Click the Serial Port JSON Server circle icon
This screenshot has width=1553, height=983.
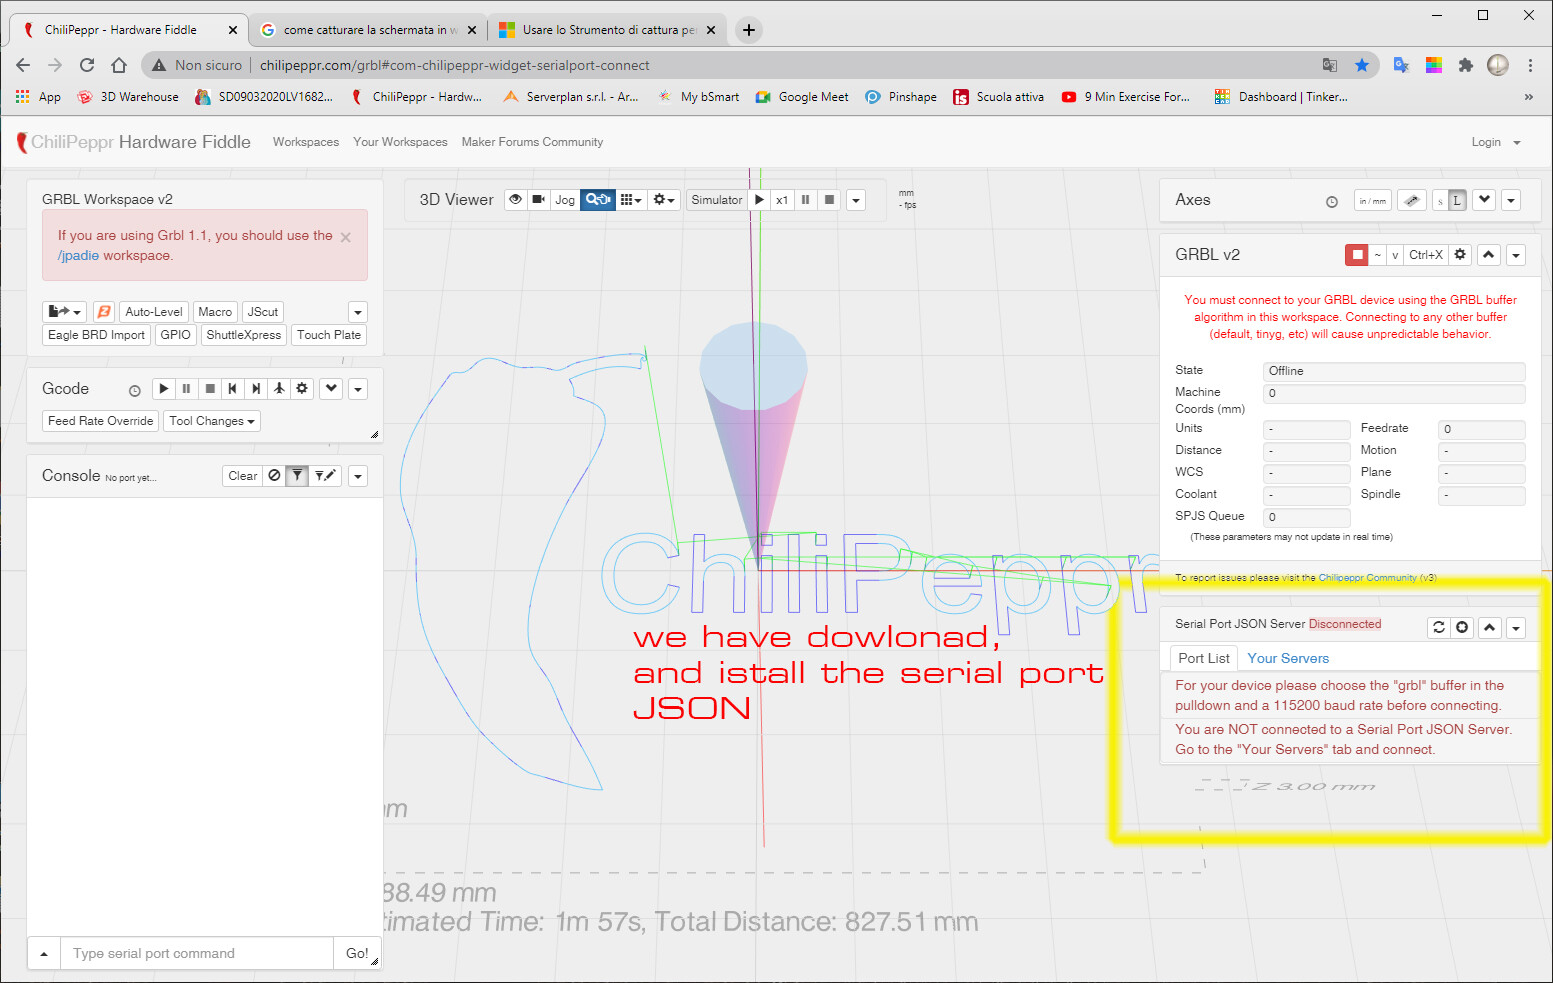[1462, 627]
